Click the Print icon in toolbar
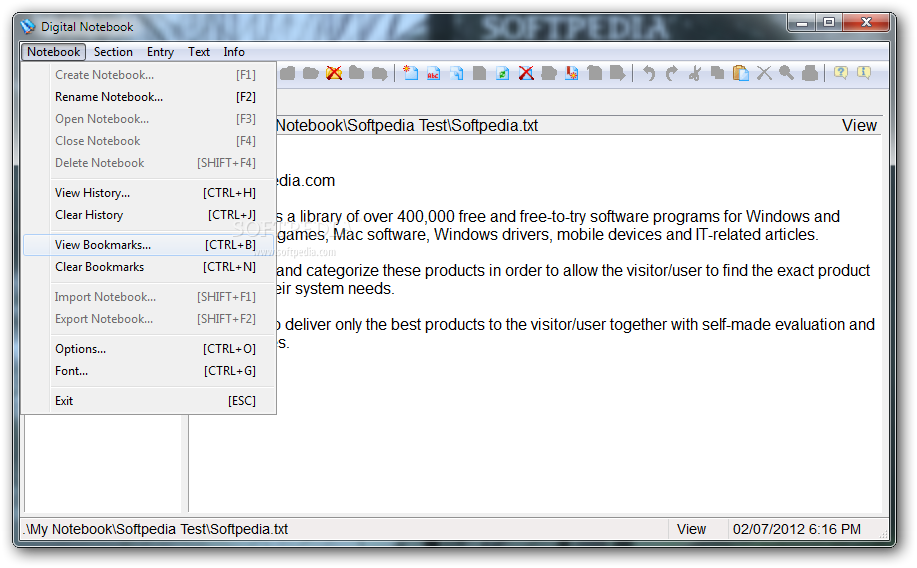Image resolution: width=917 pixels, height=568 pixels. [810, 73]
